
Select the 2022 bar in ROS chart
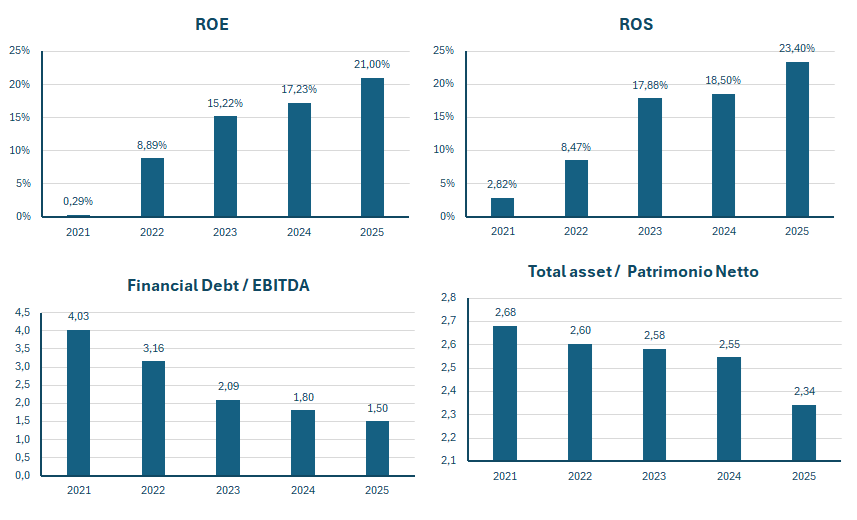(x=576, y=188)
